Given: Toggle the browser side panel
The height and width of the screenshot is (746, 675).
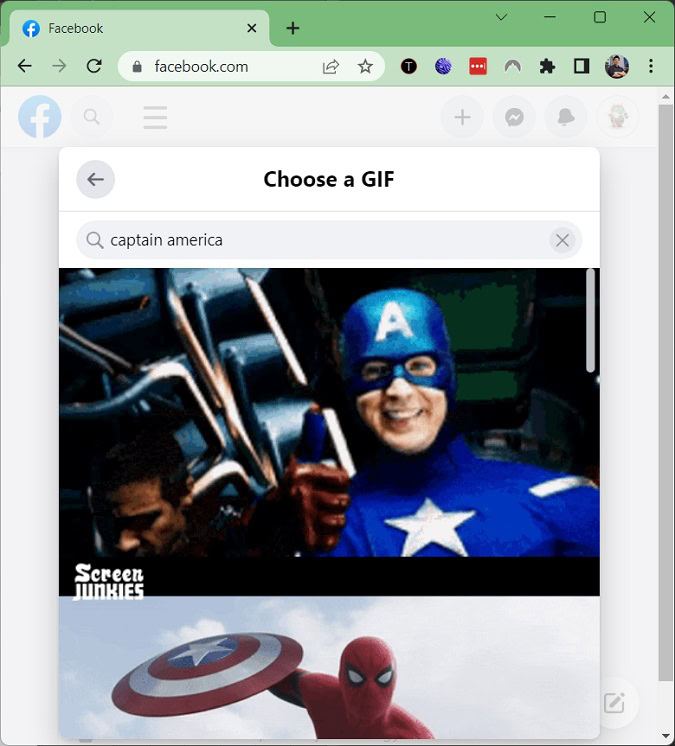Looking at the screenshot, I should [582, 66].
